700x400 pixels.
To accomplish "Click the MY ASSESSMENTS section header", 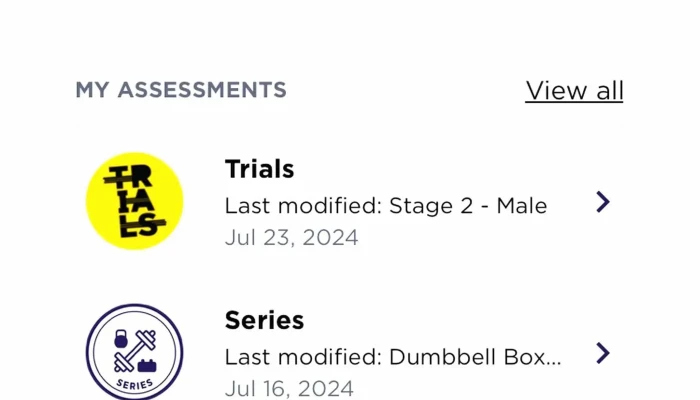I will (181, 90).
